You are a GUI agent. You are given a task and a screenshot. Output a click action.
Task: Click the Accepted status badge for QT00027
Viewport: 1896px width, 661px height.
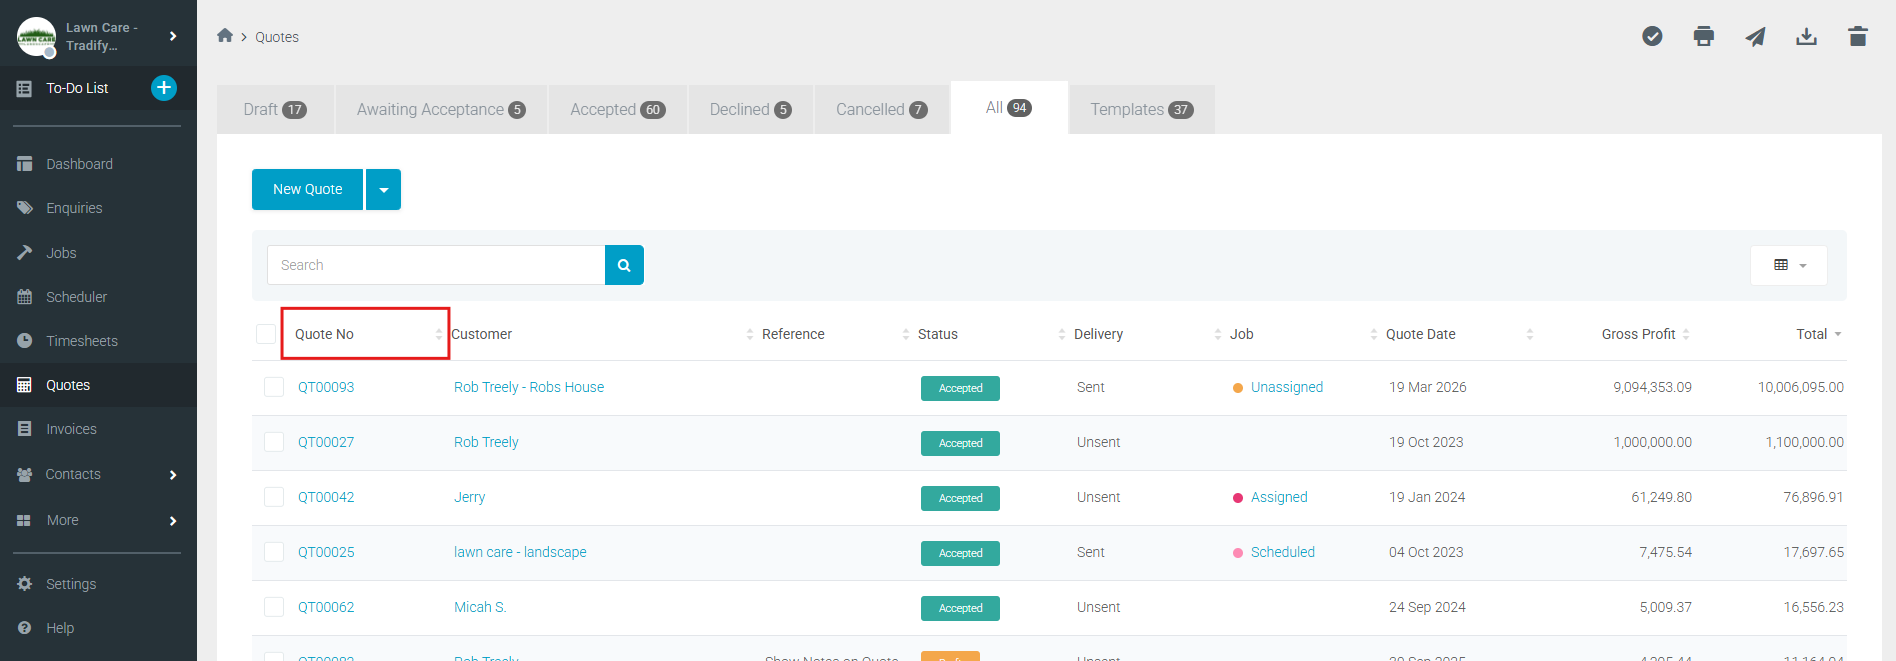coord(960,443)
